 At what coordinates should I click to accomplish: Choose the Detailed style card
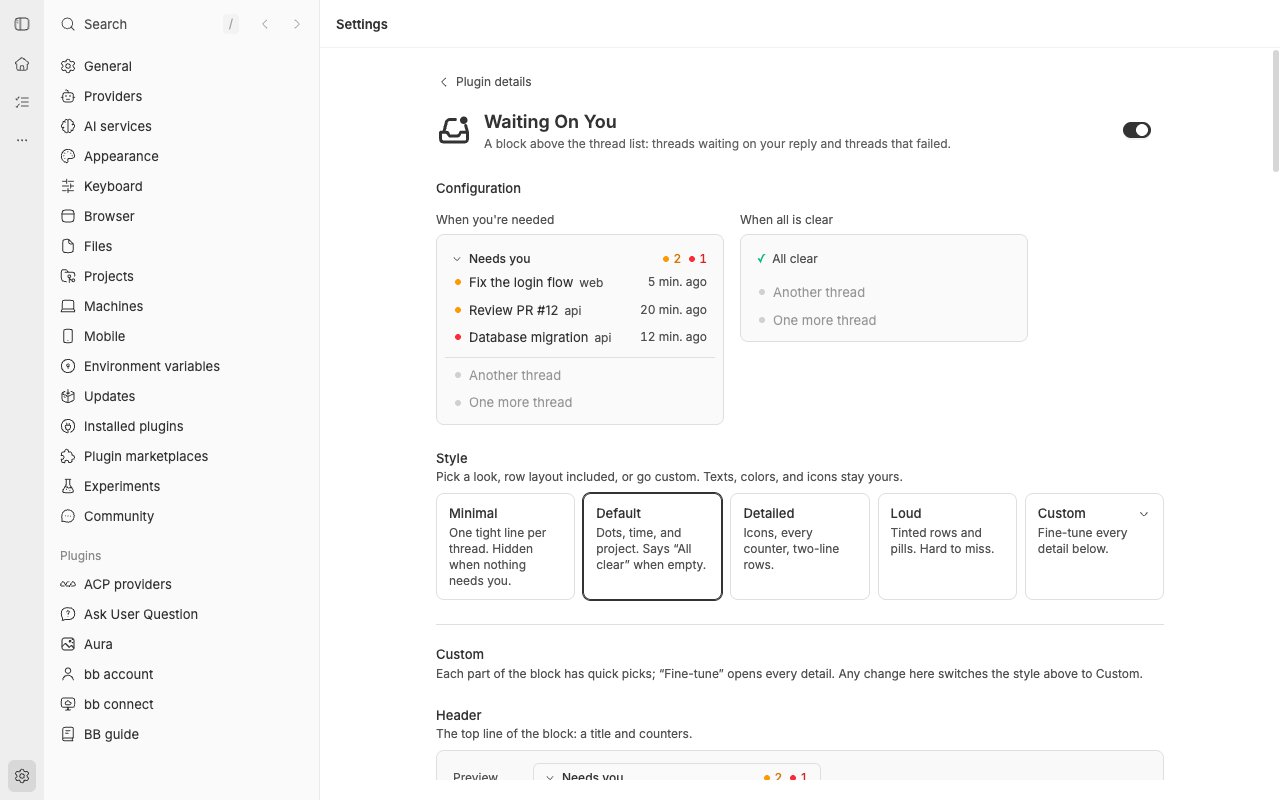tap(800, 546)
